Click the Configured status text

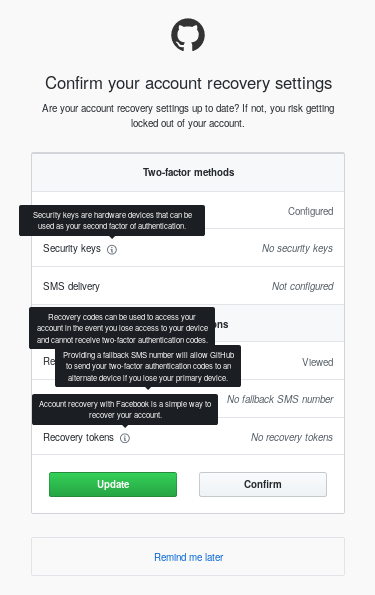tap(310, 211)
